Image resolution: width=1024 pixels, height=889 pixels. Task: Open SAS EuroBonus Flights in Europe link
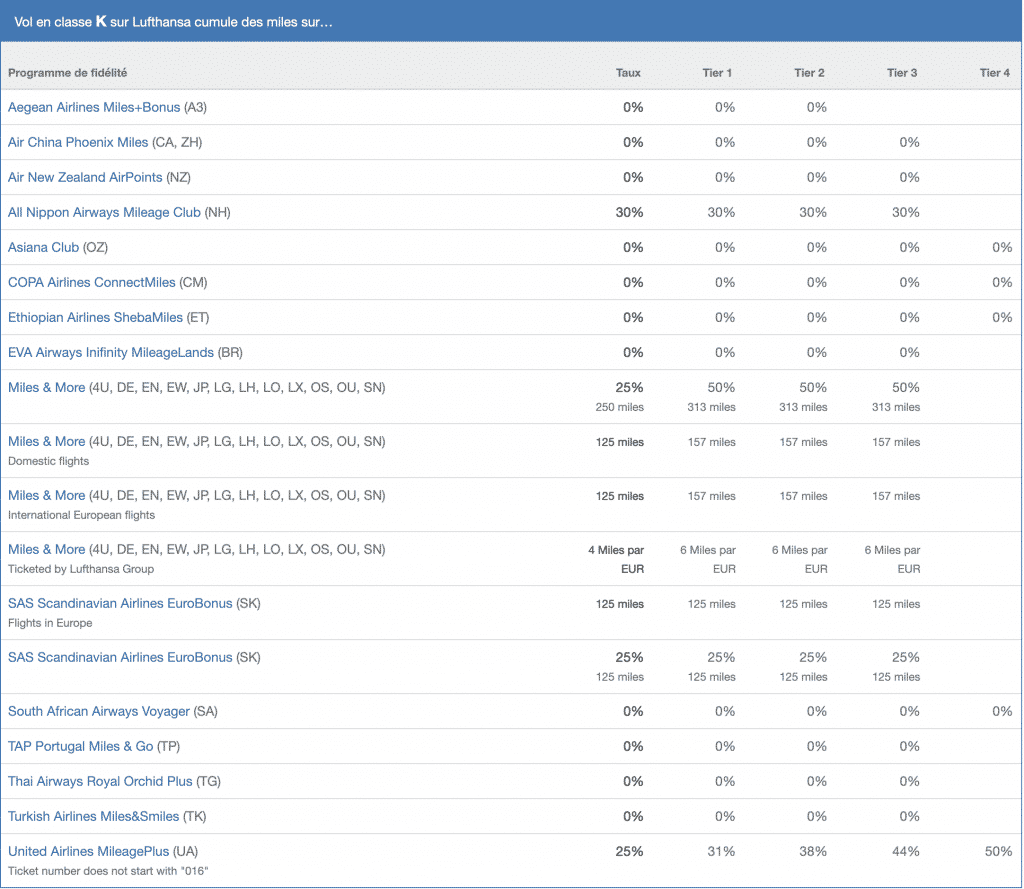coord(120,604)
